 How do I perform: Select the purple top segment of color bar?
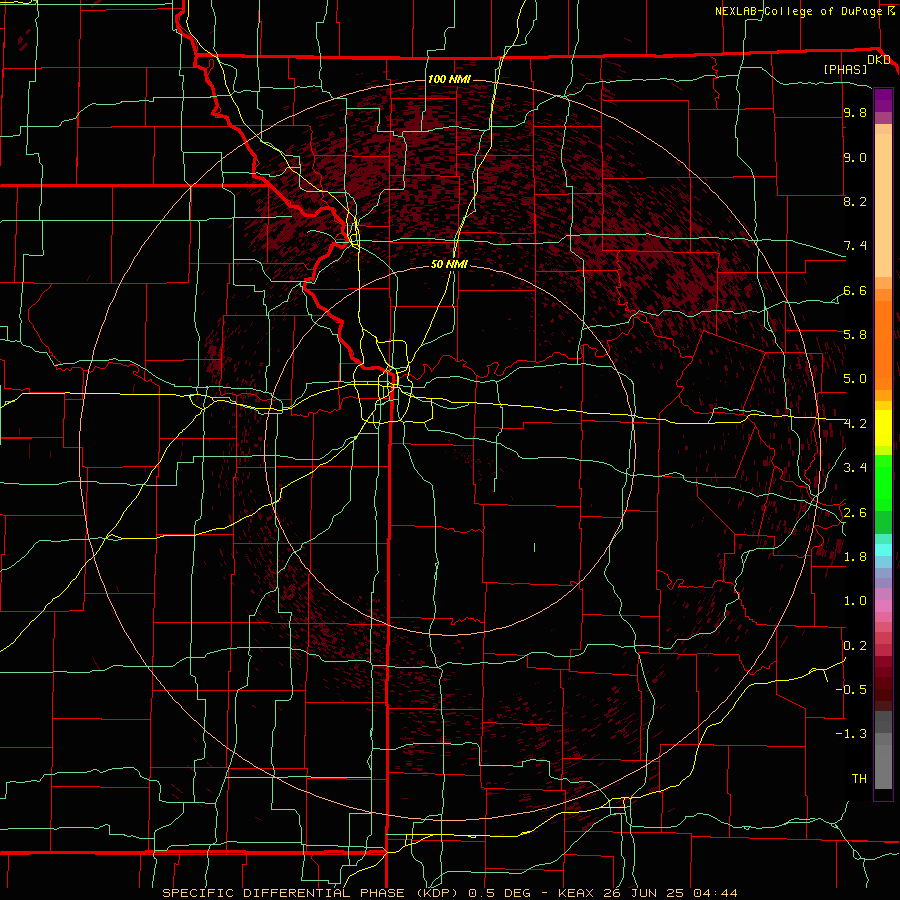883,100
